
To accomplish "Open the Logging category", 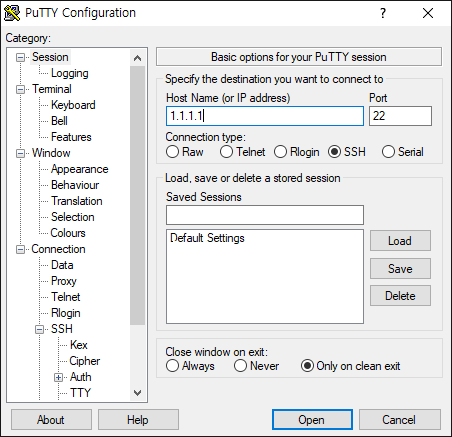I will click(x=69, y=73).
